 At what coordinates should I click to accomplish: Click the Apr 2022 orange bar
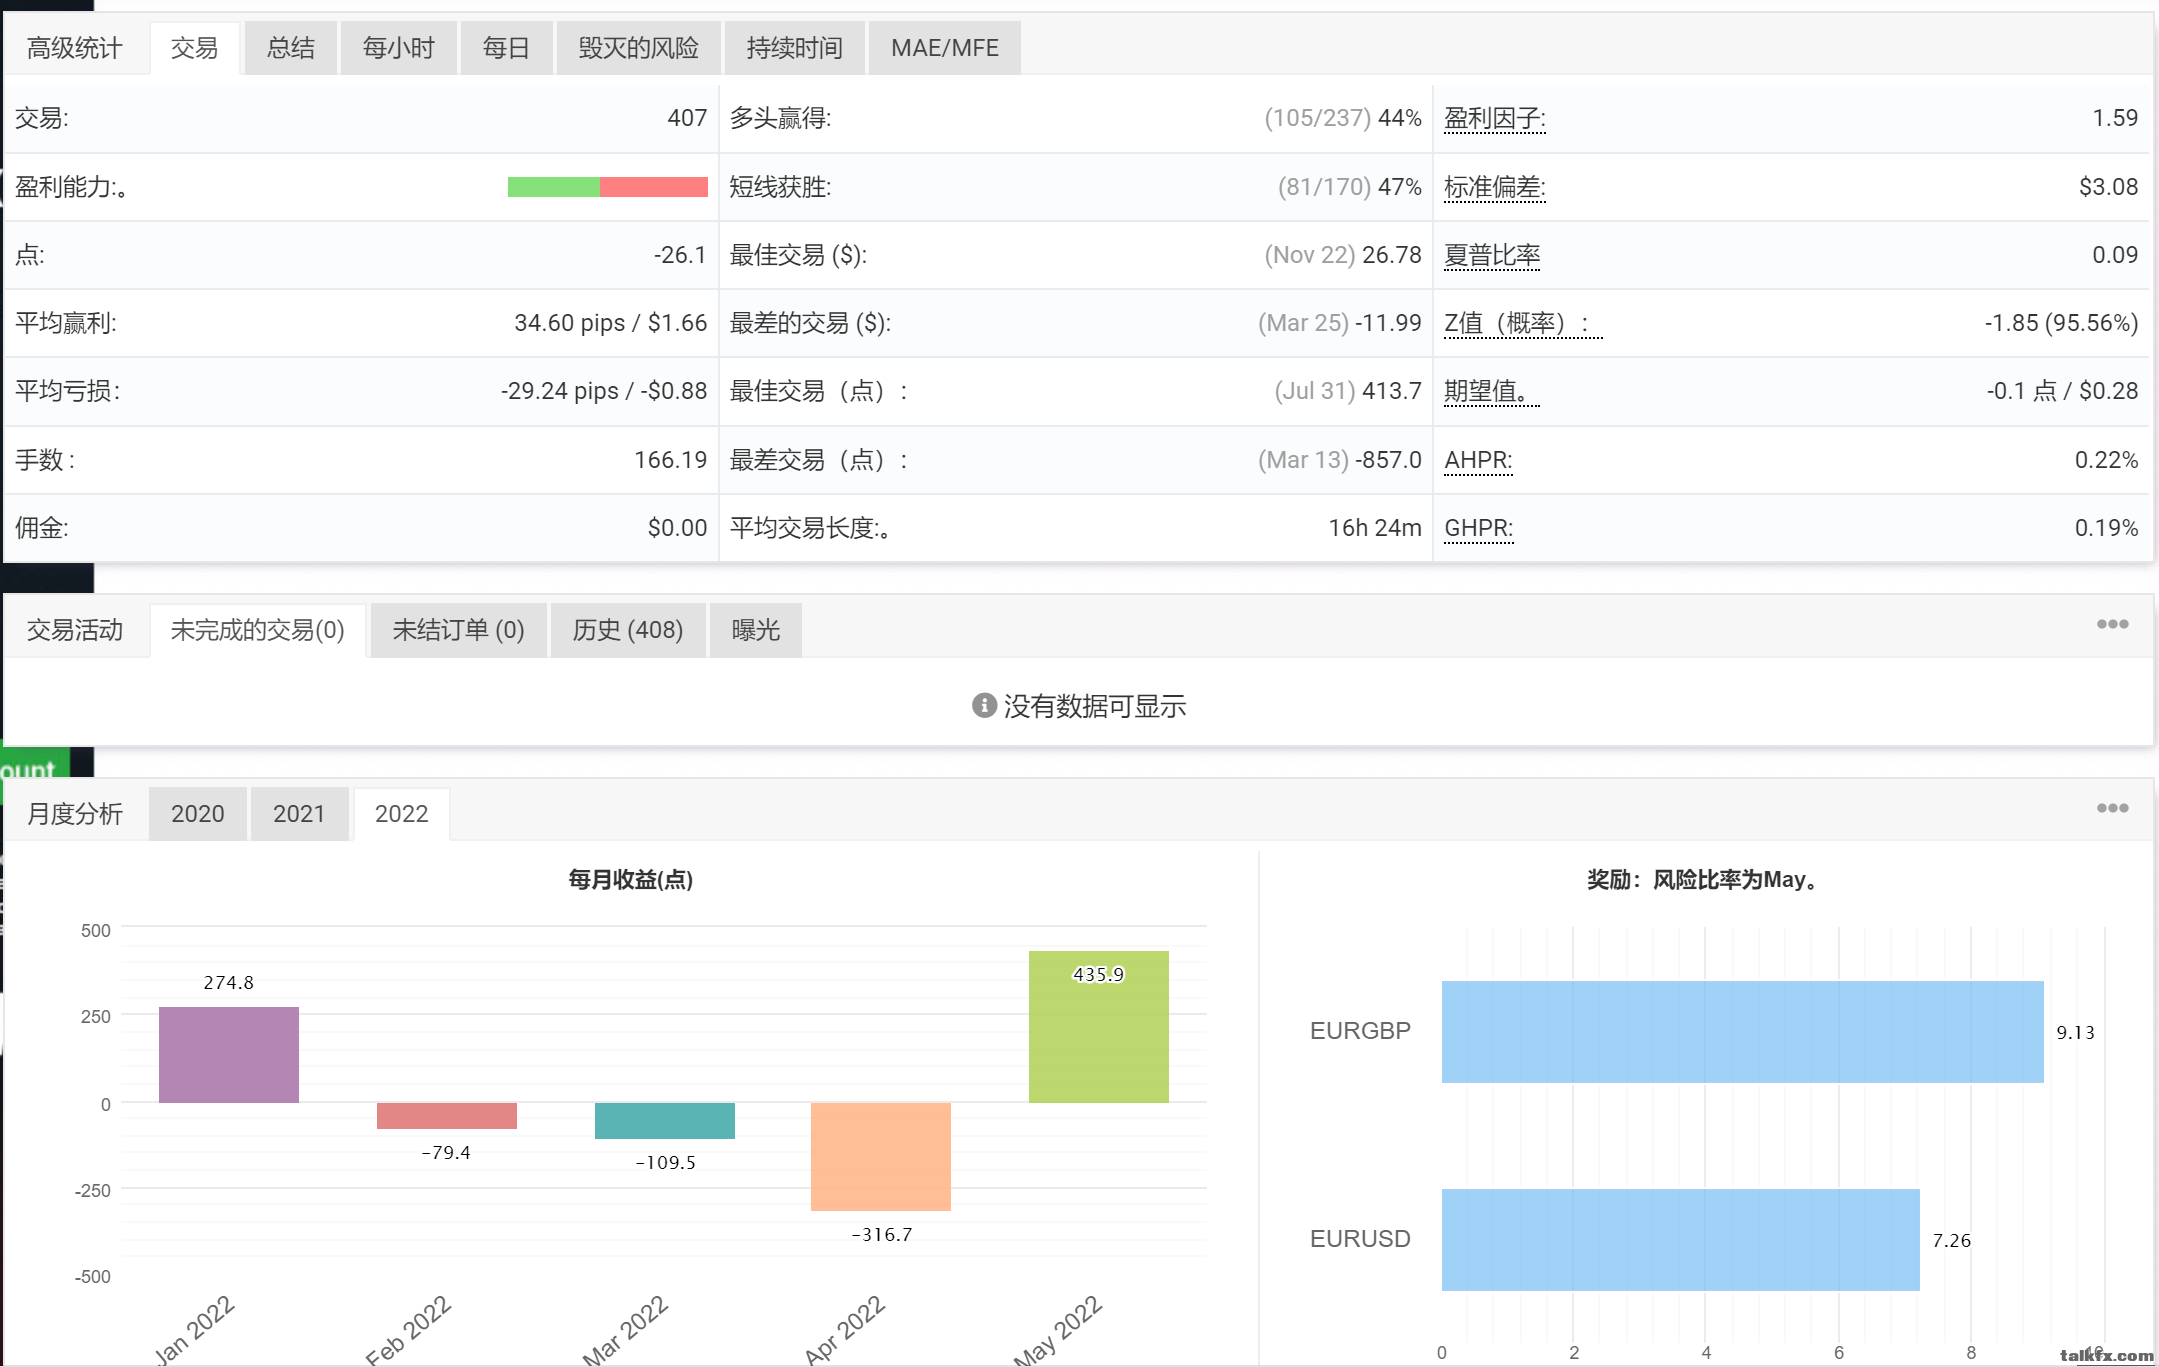pyautogui.click(x=881, y=1157)
